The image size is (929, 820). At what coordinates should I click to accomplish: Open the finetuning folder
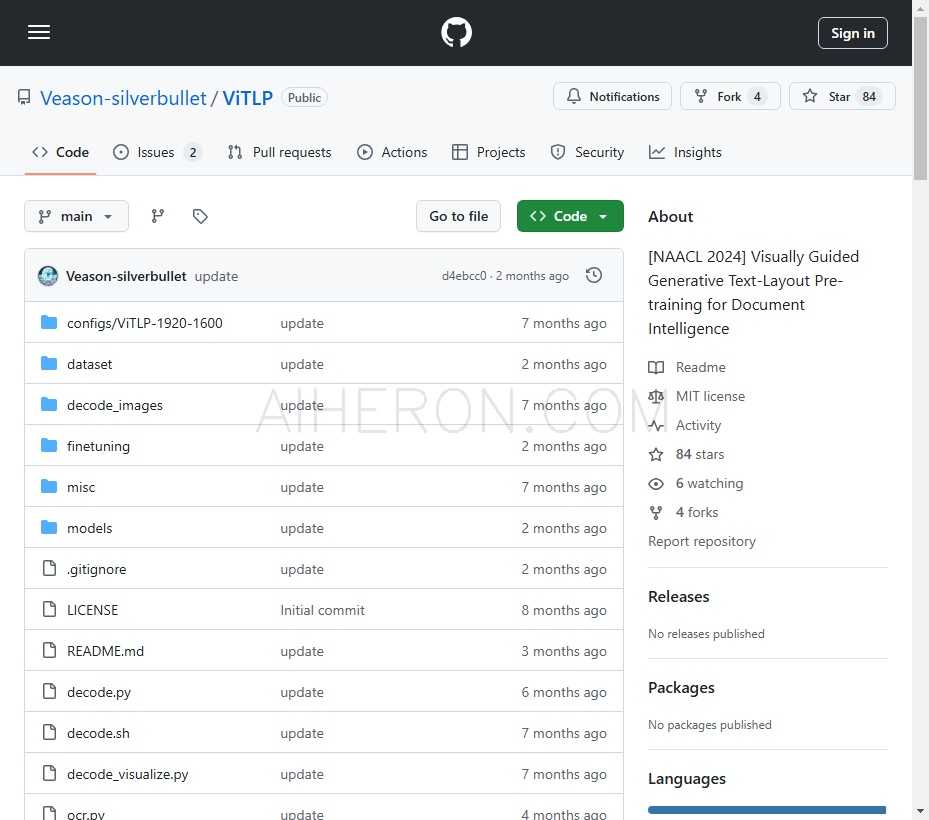click(98, 446)
